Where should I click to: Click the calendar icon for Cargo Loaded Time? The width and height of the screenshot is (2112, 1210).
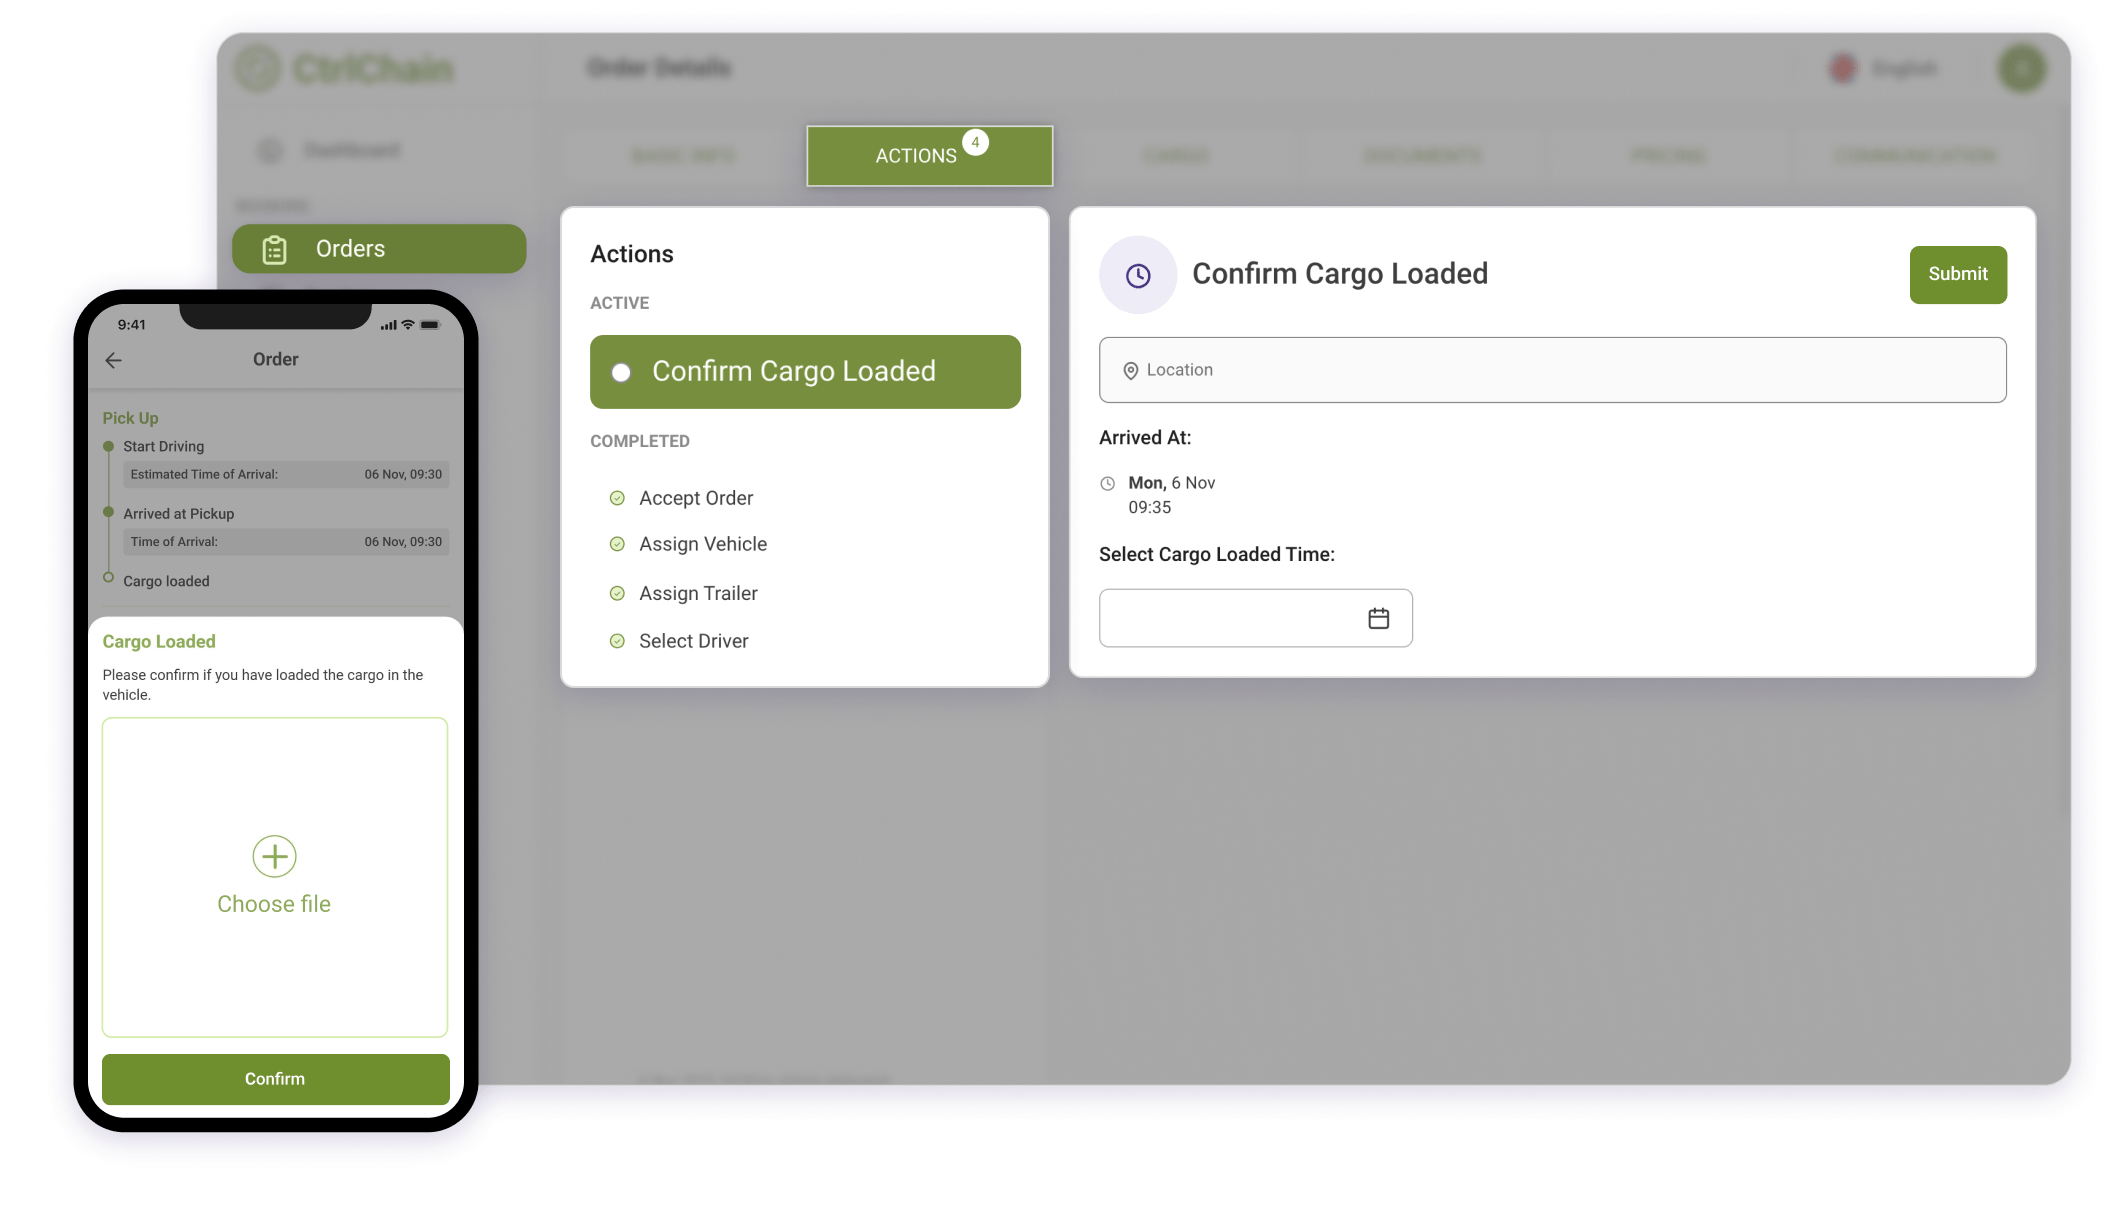coord(1377,618)
